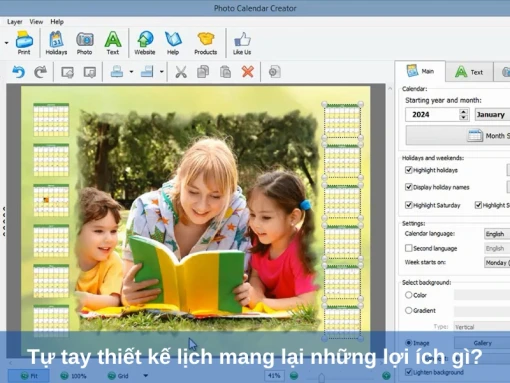The height and width of the screenshot is (383, 510).
Task: Toggle Display holiday names checkbox
Action: 409,187
